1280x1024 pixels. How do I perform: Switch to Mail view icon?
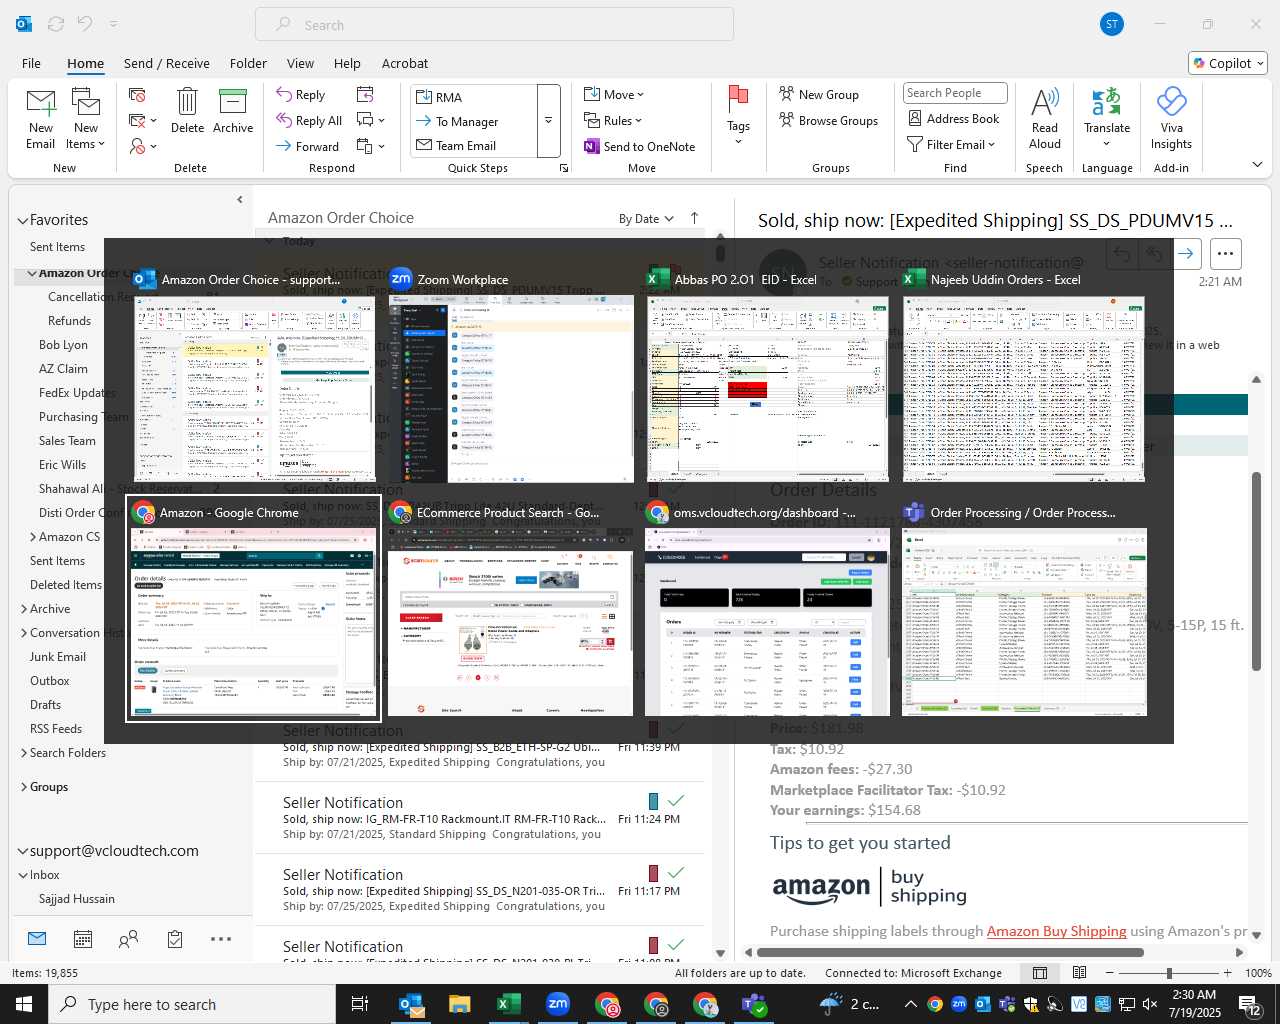[x=37, y=939]
